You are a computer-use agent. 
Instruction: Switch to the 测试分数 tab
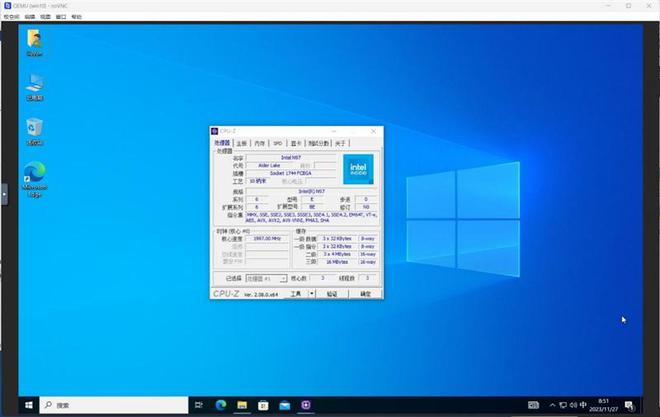[x=319, y=143]
